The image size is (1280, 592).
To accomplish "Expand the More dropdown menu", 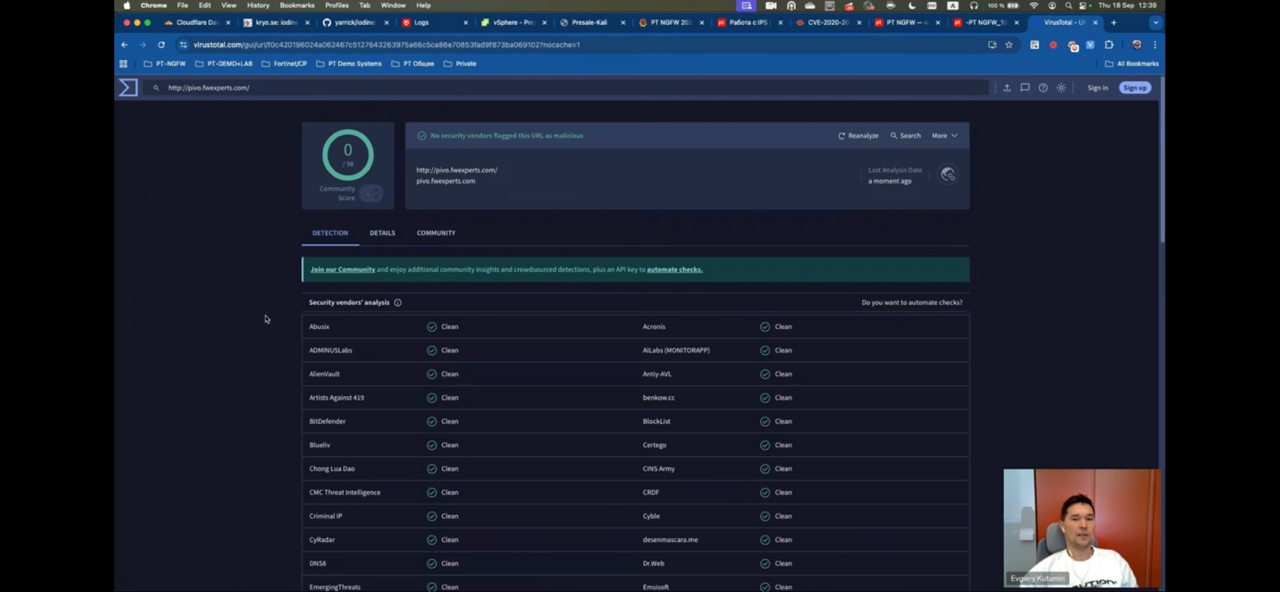I will pyautogui.click(x=944, y=136).
